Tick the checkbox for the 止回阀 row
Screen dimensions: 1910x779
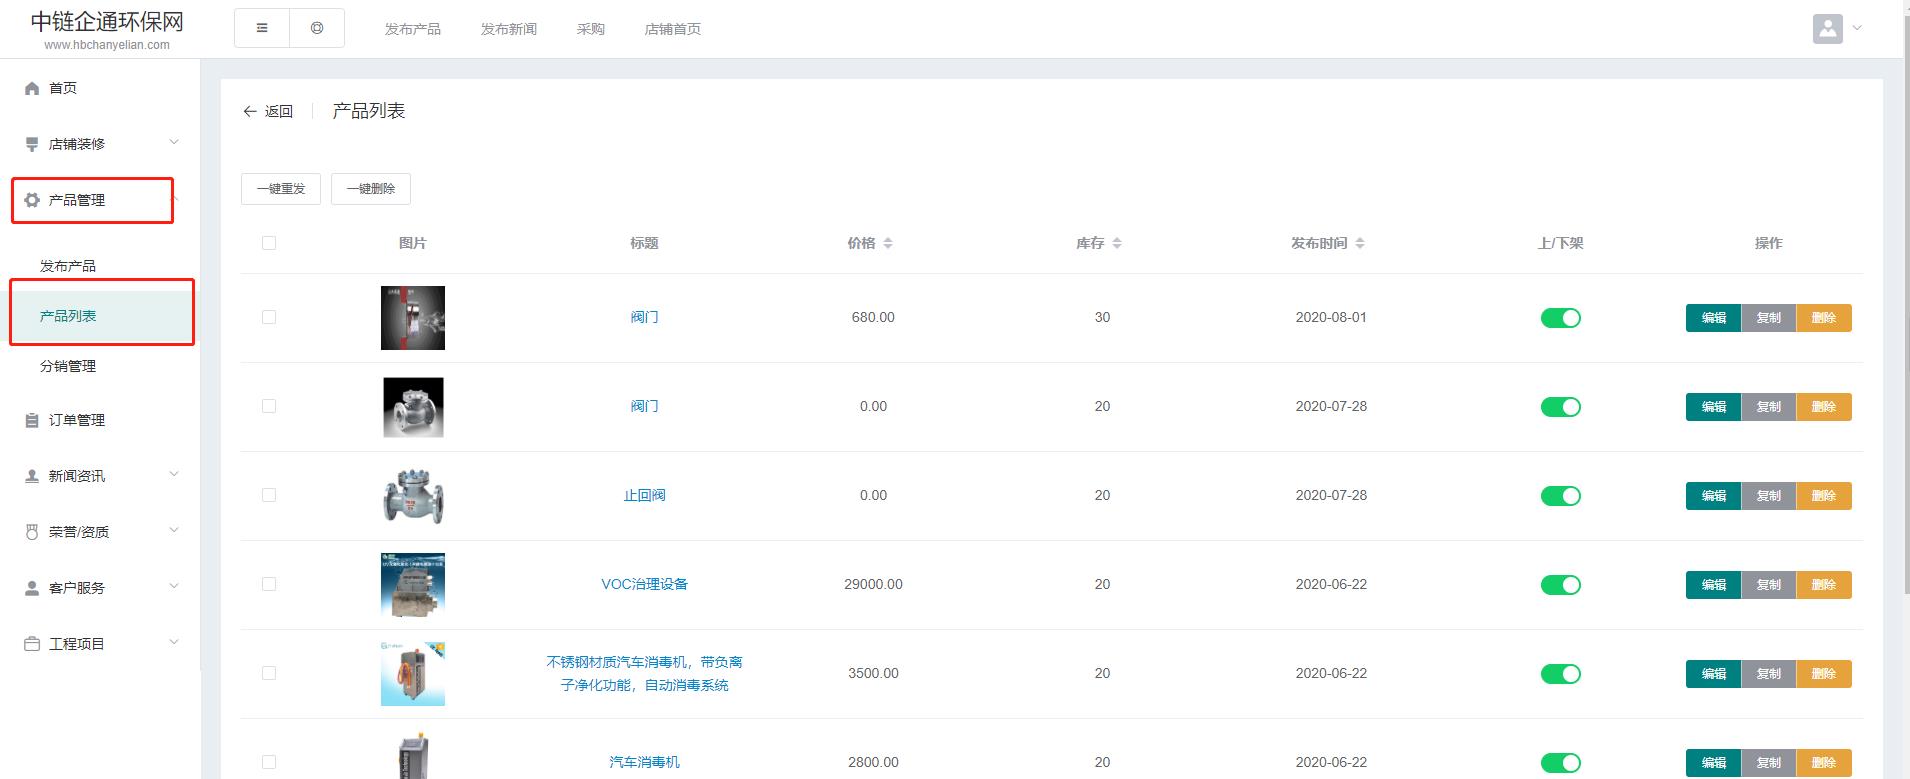click(x=269, y=495)
